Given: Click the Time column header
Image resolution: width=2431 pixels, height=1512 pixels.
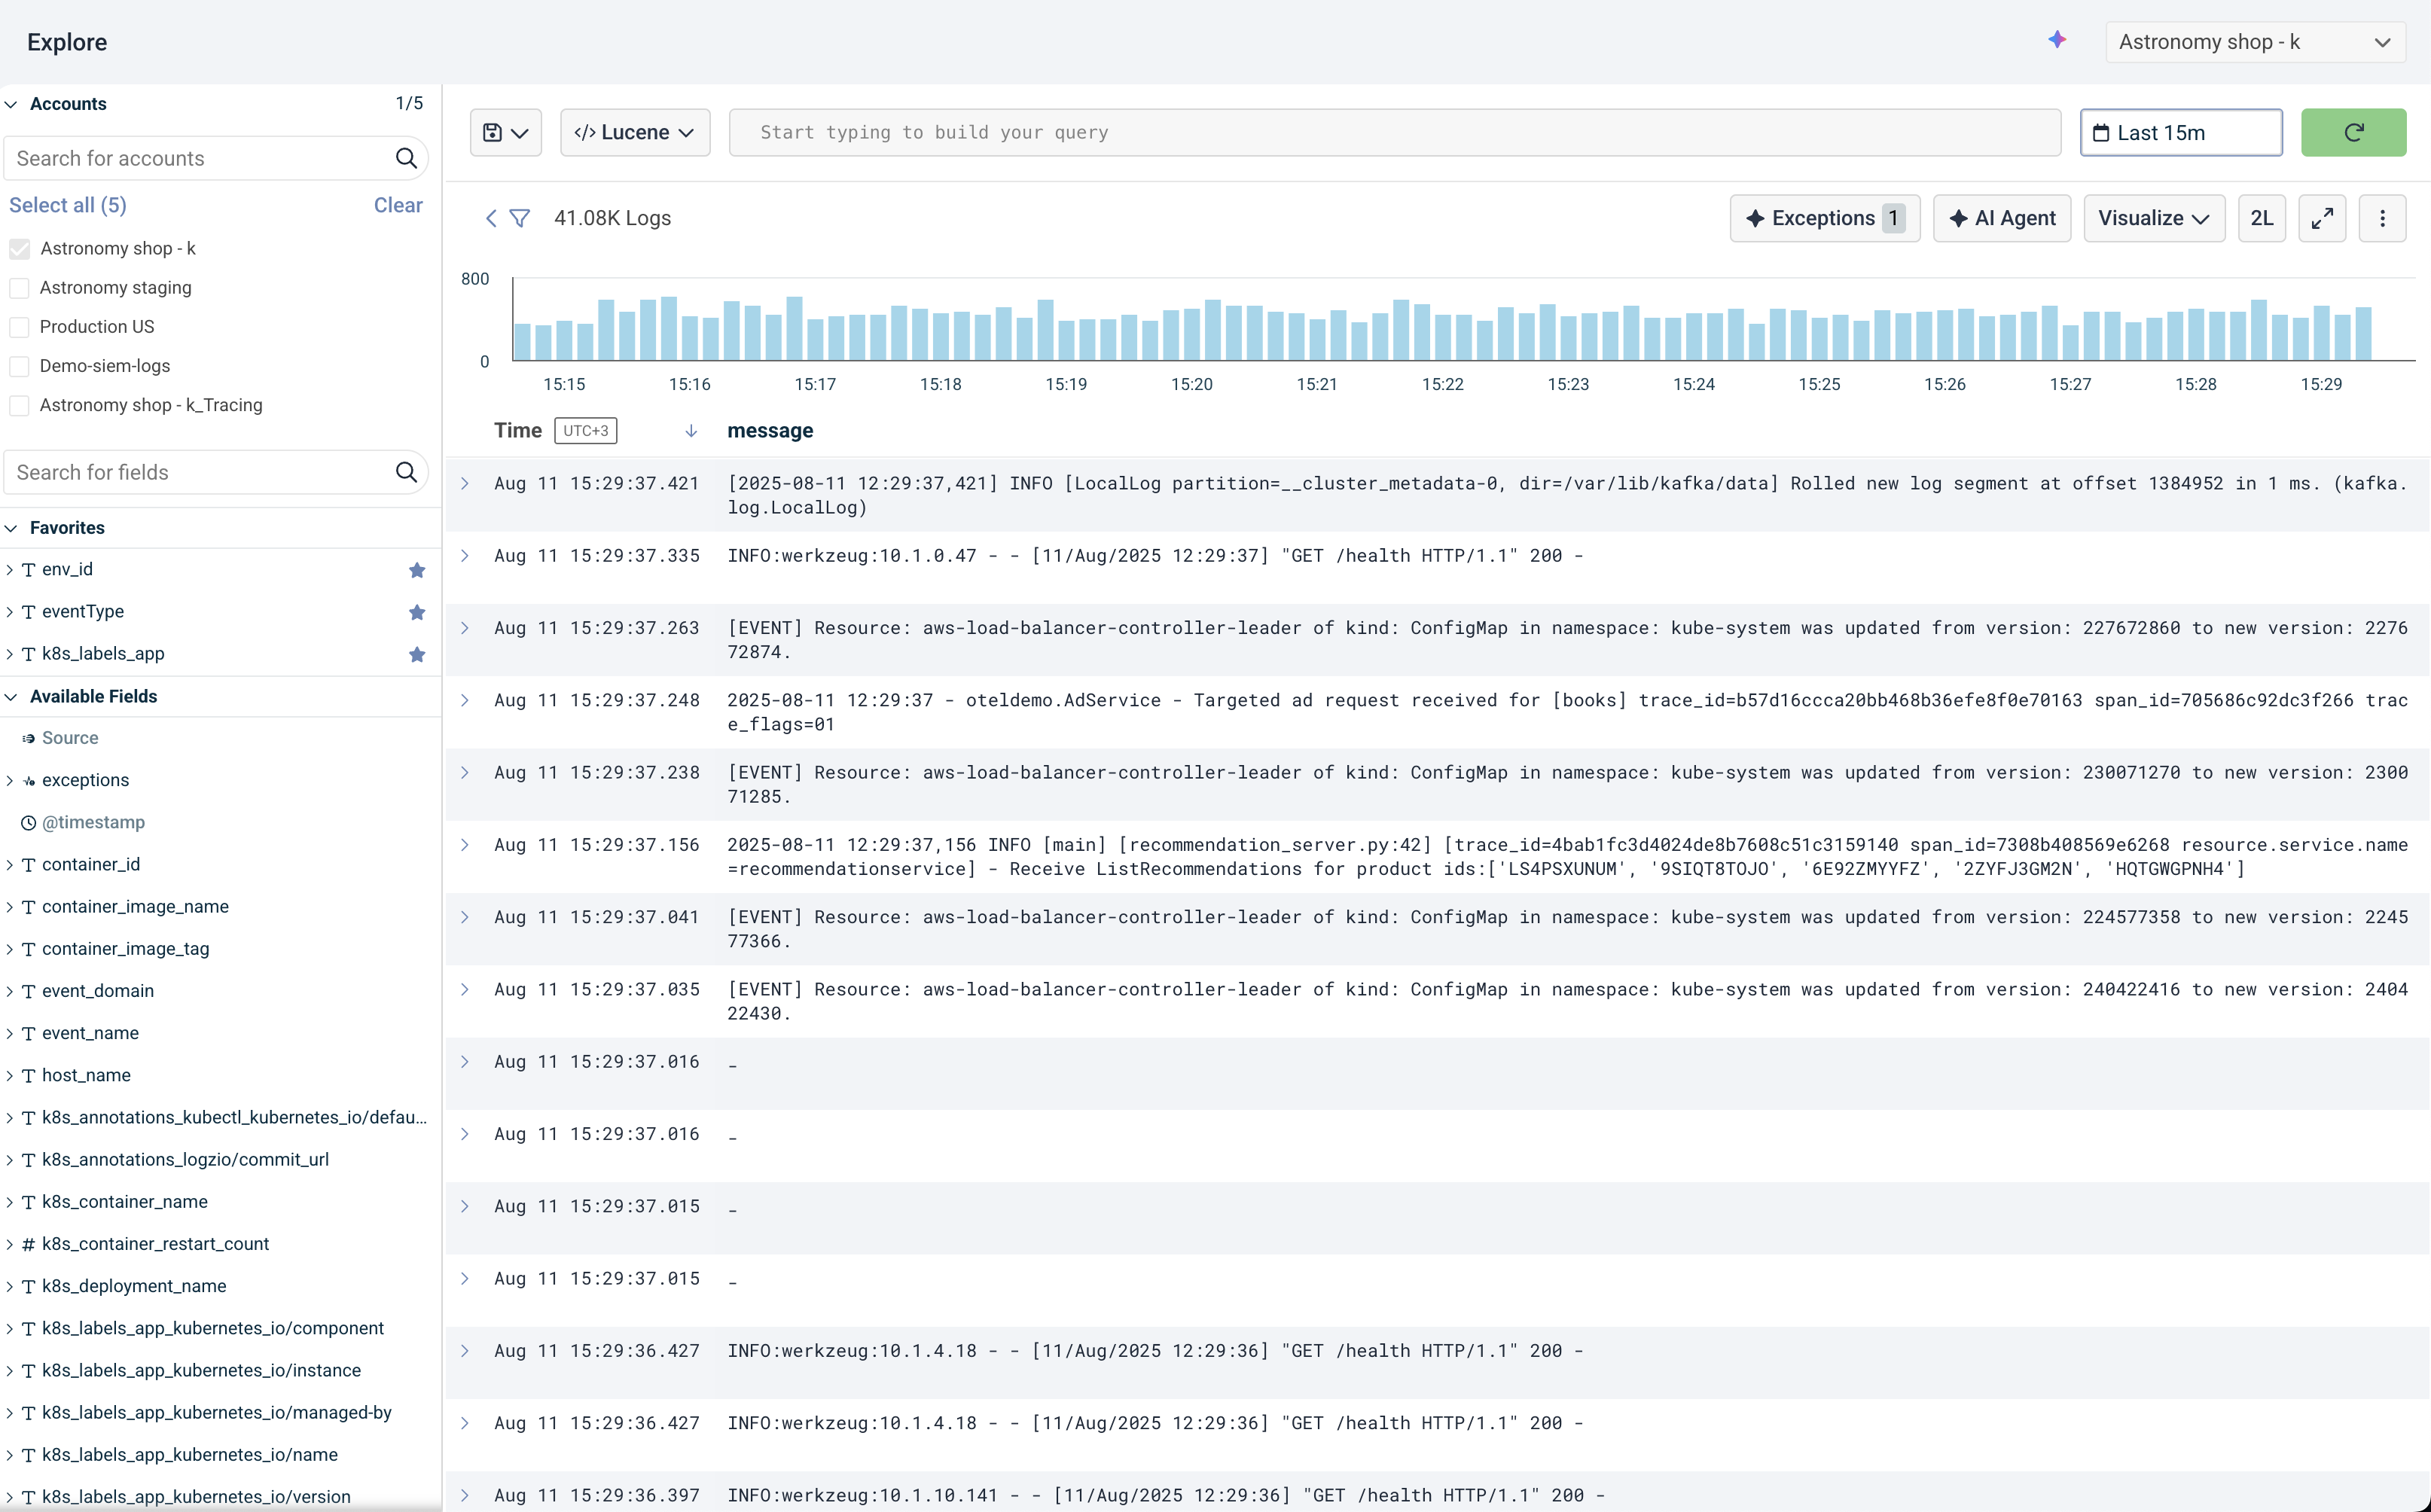Looking at the screenshot, I should click(x=518, y=431).
